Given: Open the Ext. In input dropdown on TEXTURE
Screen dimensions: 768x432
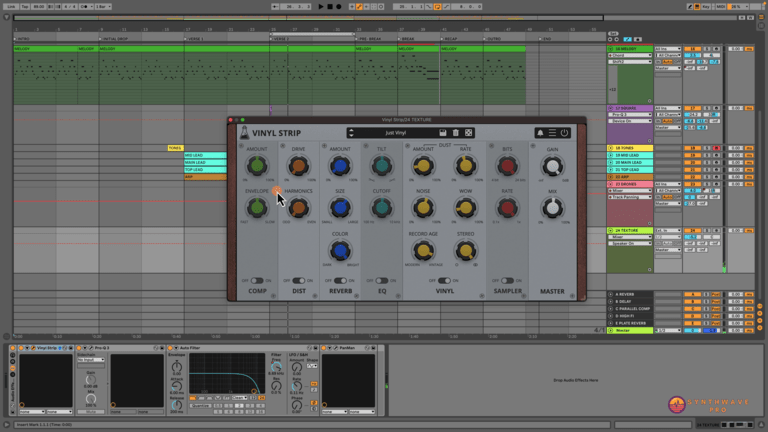Looking at the screenshot, I should [668, 230].
